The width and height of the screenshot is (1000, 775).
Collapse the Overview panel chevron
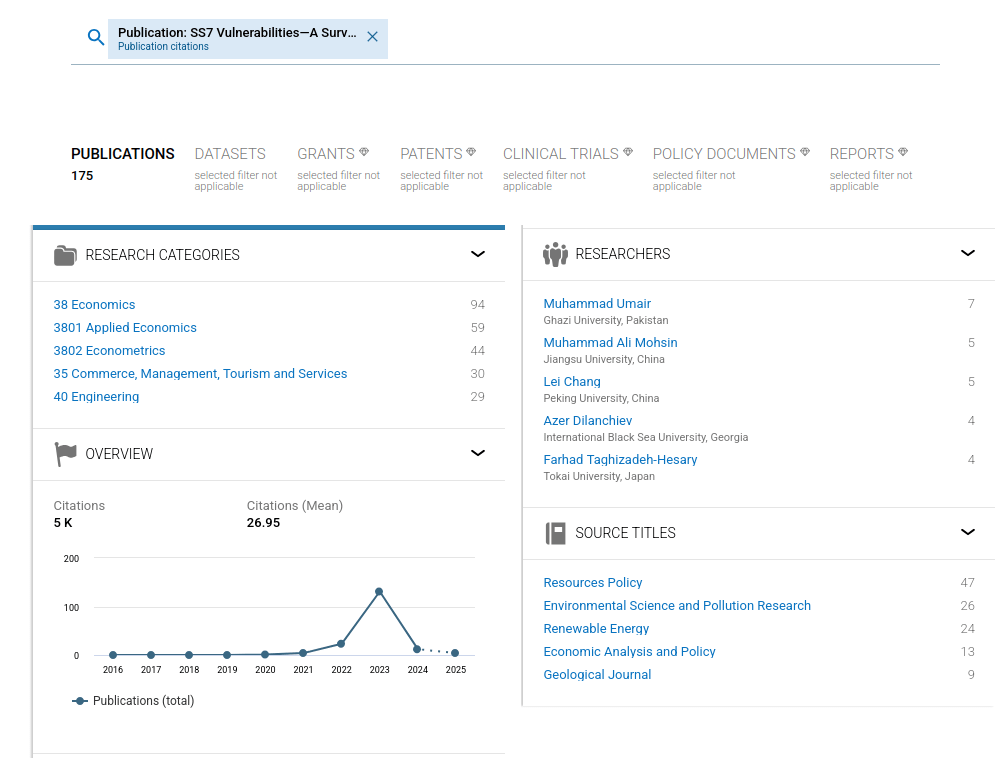point(478,453)
